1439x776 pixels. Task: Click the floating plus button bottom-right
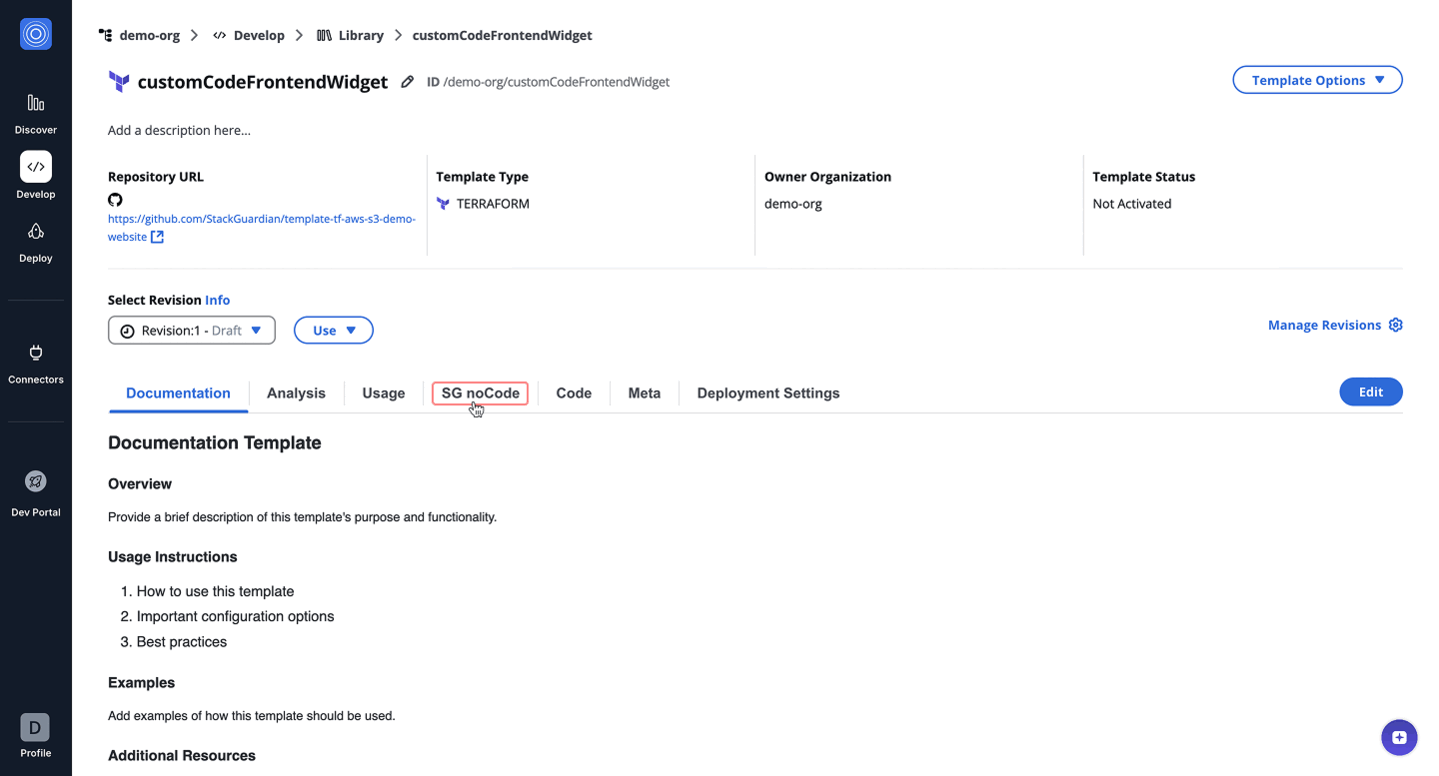click(x=1398, y=738)
